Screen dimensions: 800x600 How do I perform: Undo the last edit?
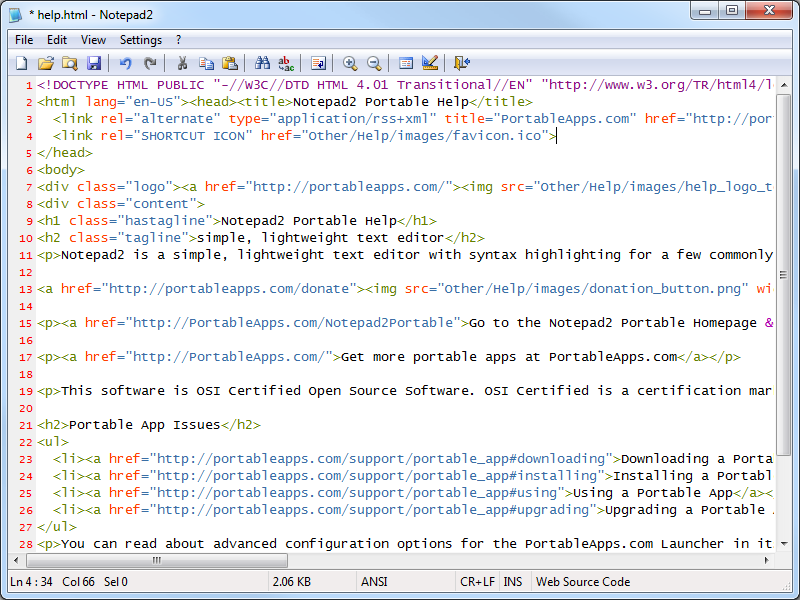(x=126, y=63)
